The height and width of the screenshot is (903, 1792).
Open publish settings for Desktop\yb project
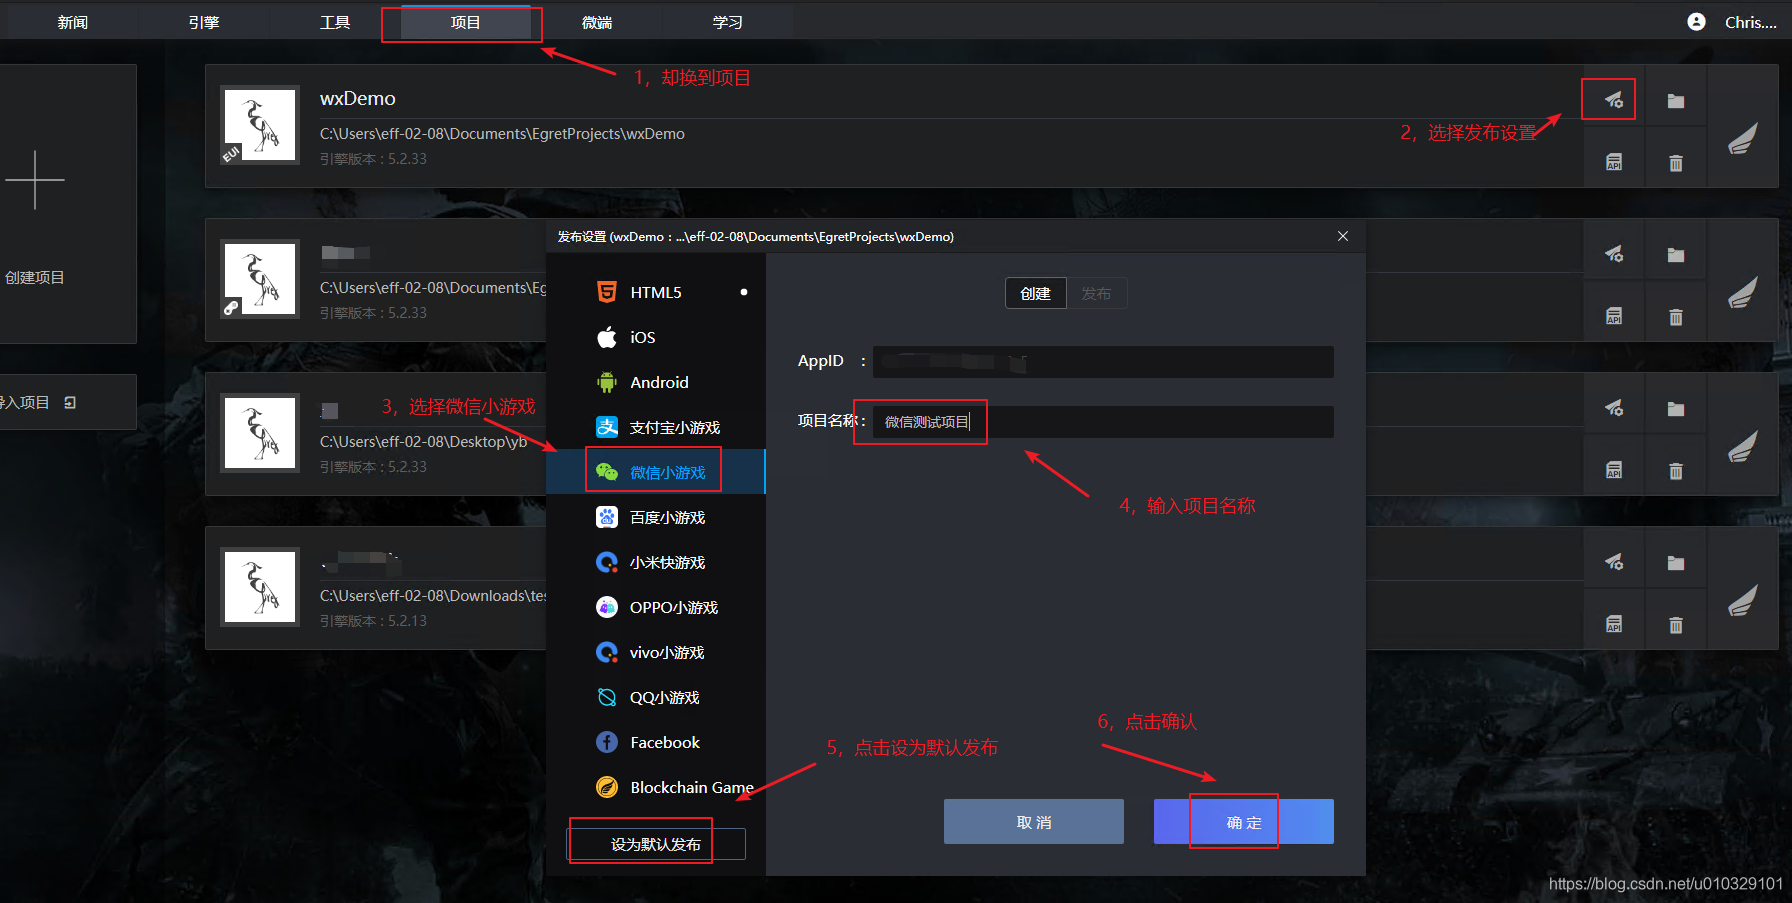pos(1614,408)
